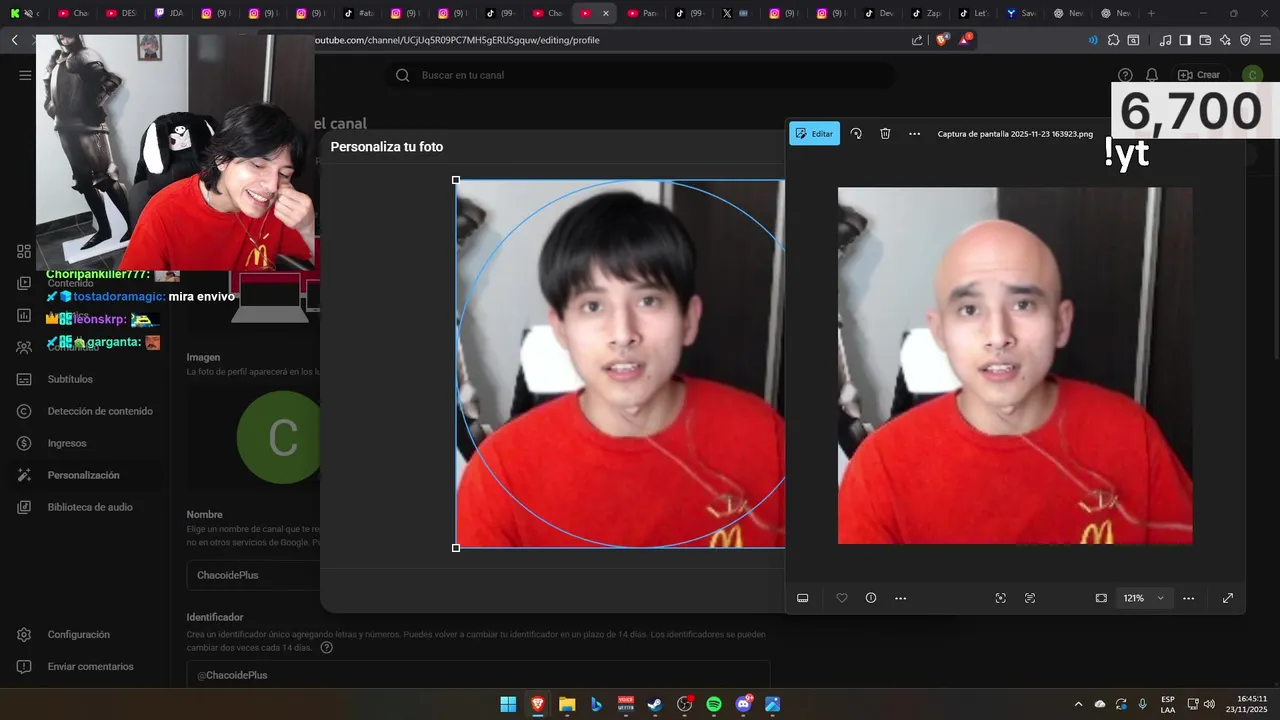Click the Windows Start button
The height and width of the screenshot is (720, 1280).
[x=508, y=704]
